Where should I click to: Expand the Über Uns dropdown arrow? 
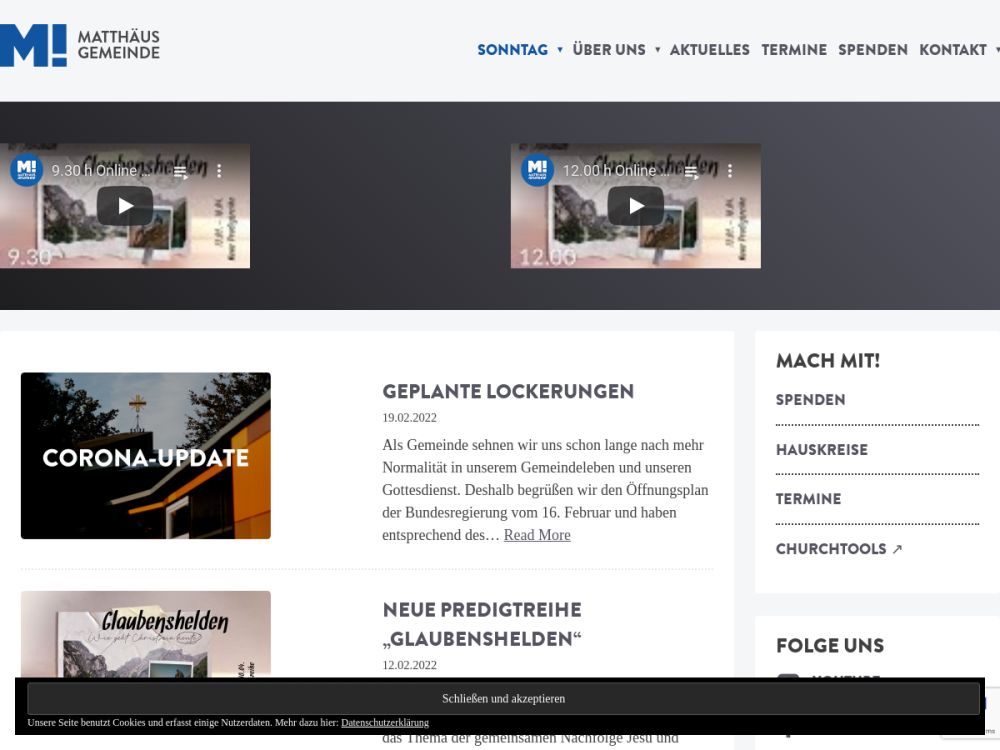click(x=657, y=50)
